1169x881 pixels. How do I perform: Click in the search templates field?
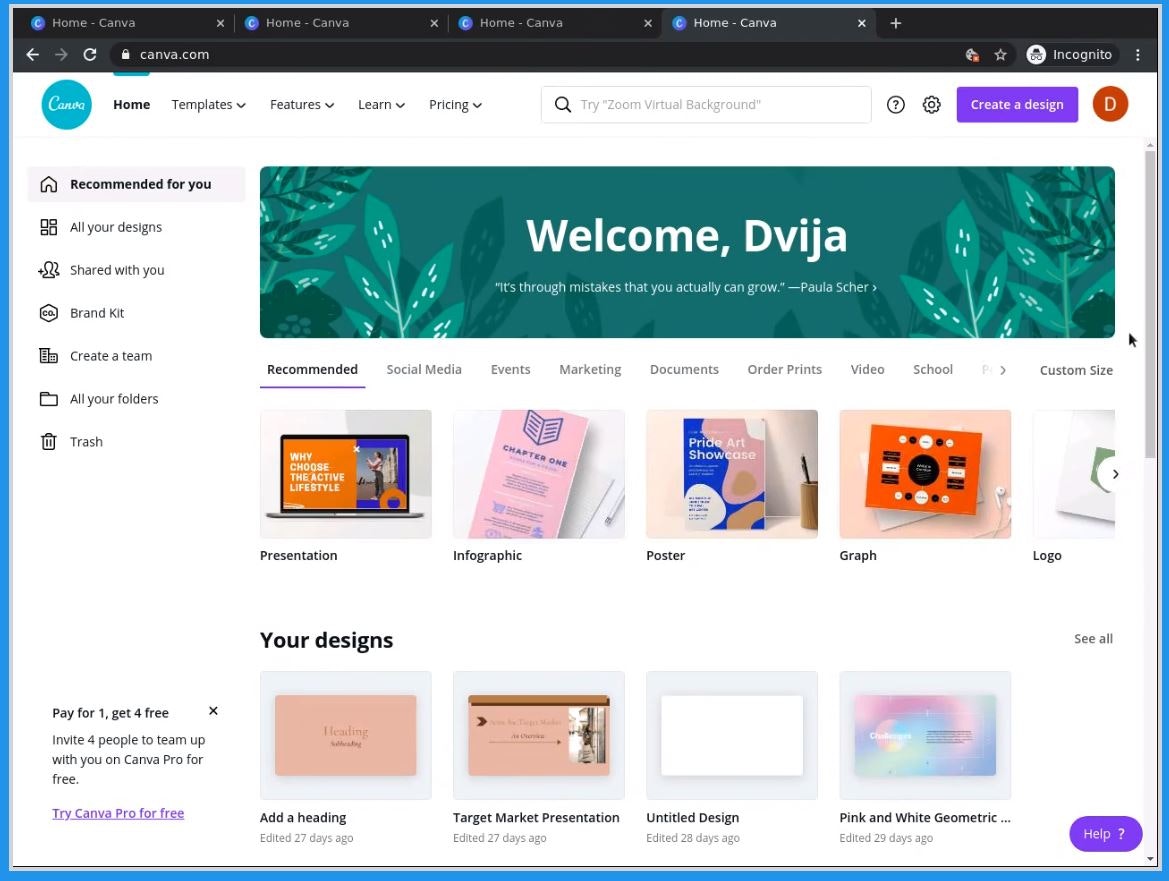pos(705,104)
